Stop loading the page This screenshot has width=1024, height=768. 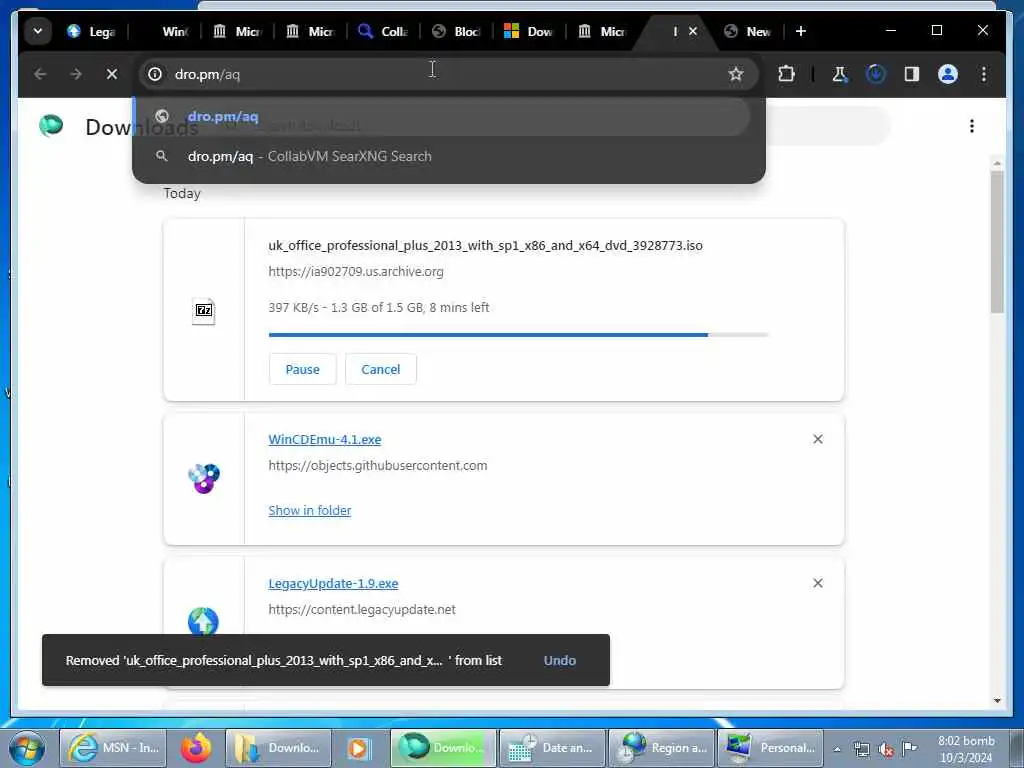(112, 74)
